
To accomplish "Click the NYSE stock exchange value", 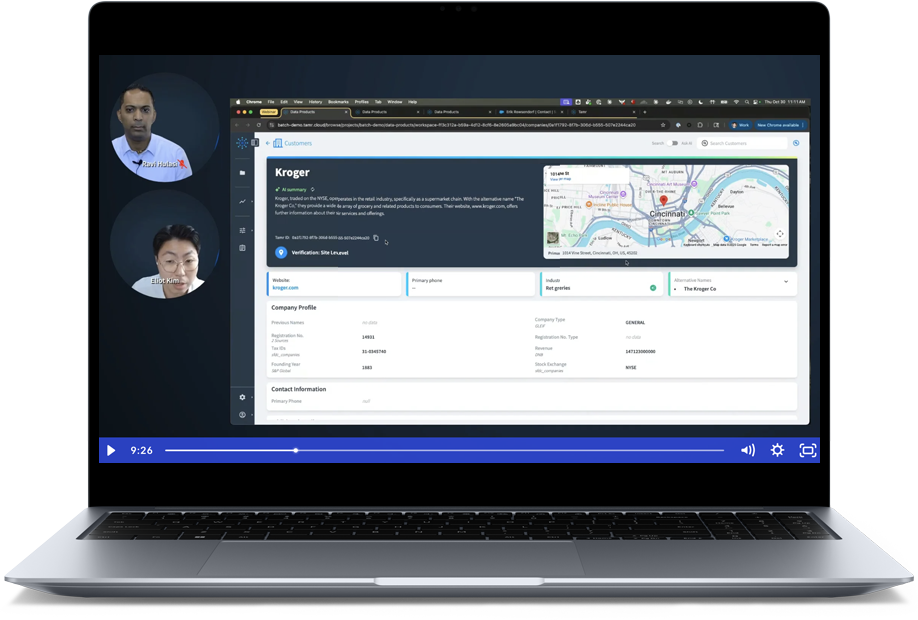I will click(x=631, y=368).
